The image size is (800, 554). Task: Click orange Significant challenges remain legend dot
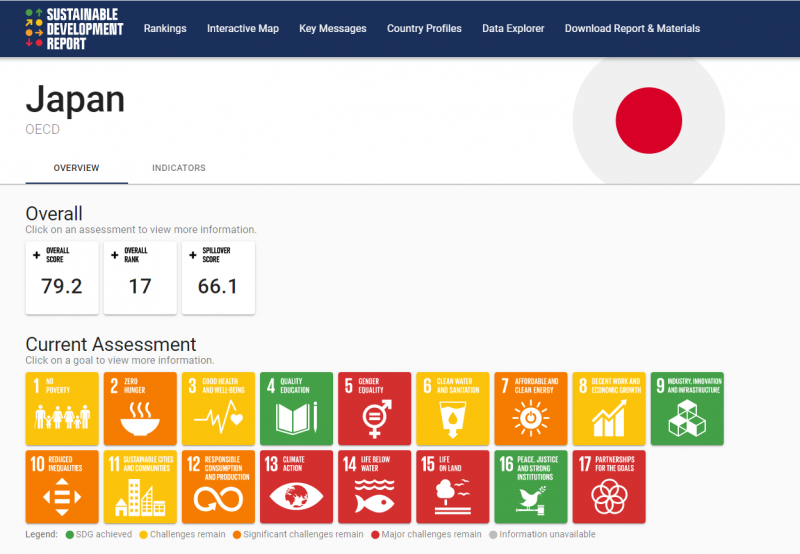[237, 535]
